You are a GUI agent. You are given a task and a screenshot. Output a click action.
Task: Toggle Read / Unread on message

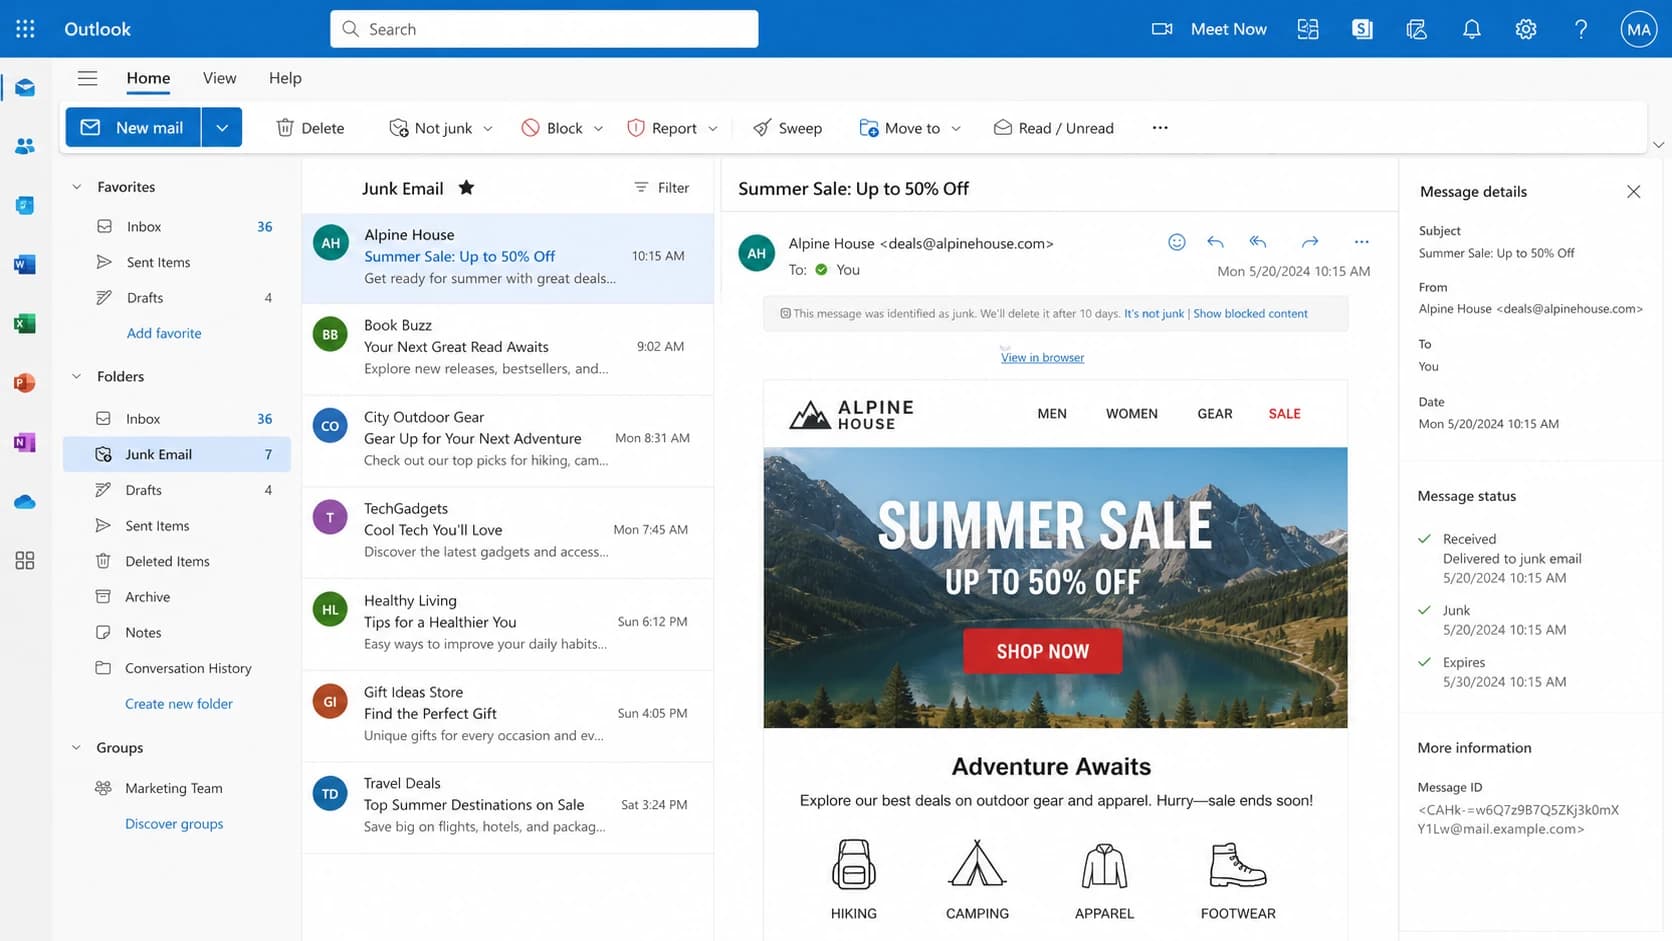pyautogui.click(x=1053, y=128)
